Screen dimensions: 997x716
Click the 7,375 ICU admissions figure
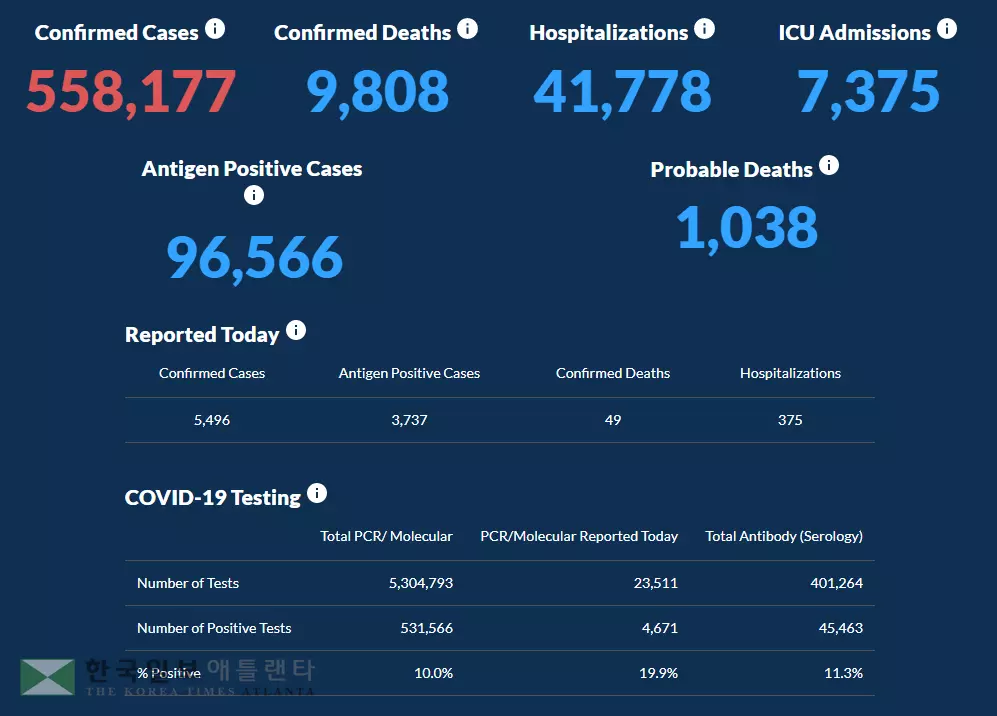click(868, 91)
